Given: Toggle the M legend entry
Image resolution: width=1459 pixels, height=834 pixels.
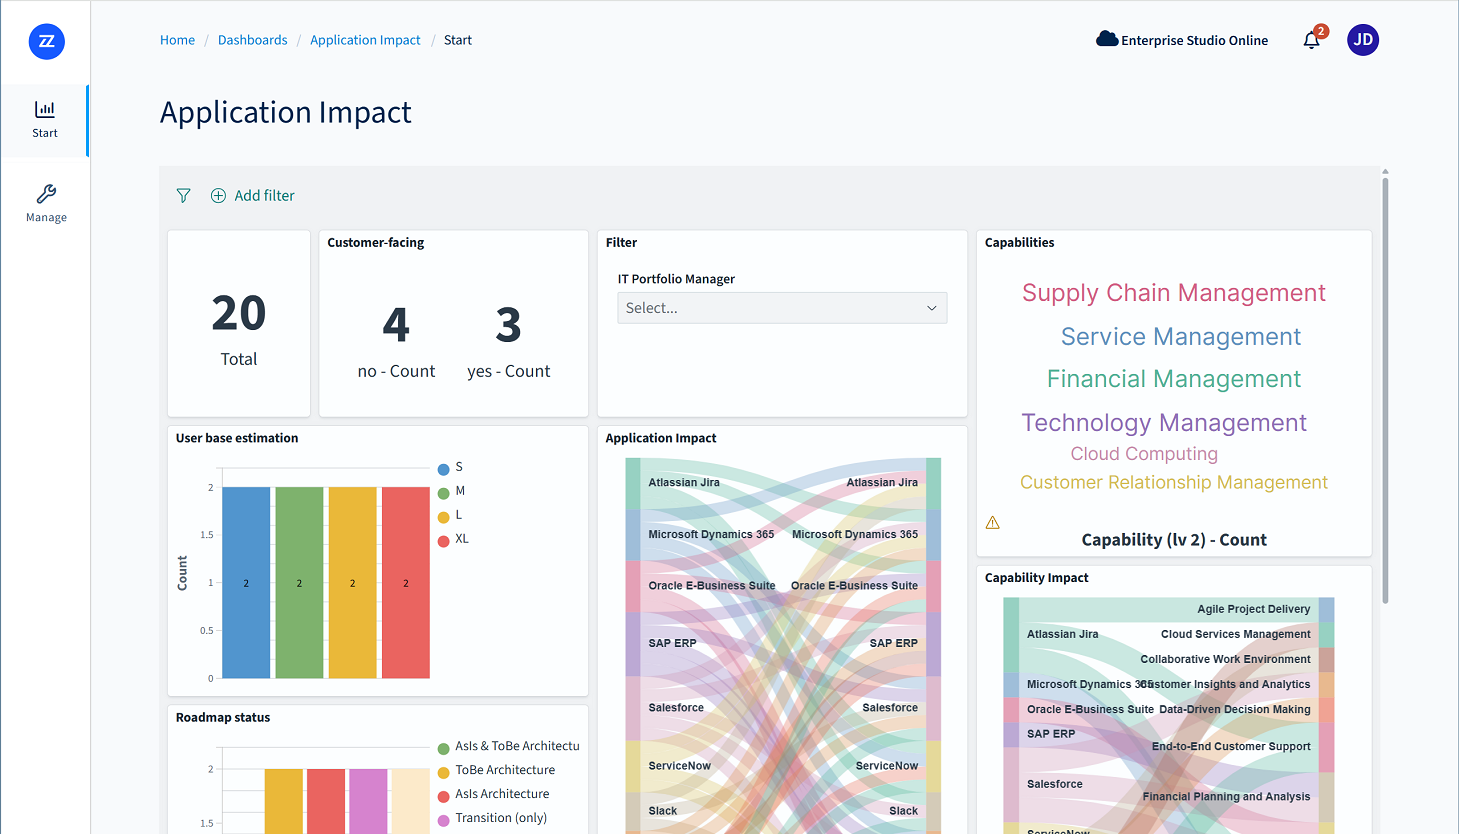Looking at the screenshot, I should coord(451,491).
